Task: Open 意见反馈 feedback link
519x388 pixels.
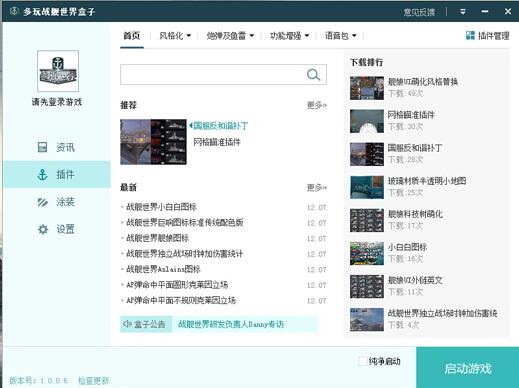Action: [x=419, y=12]
